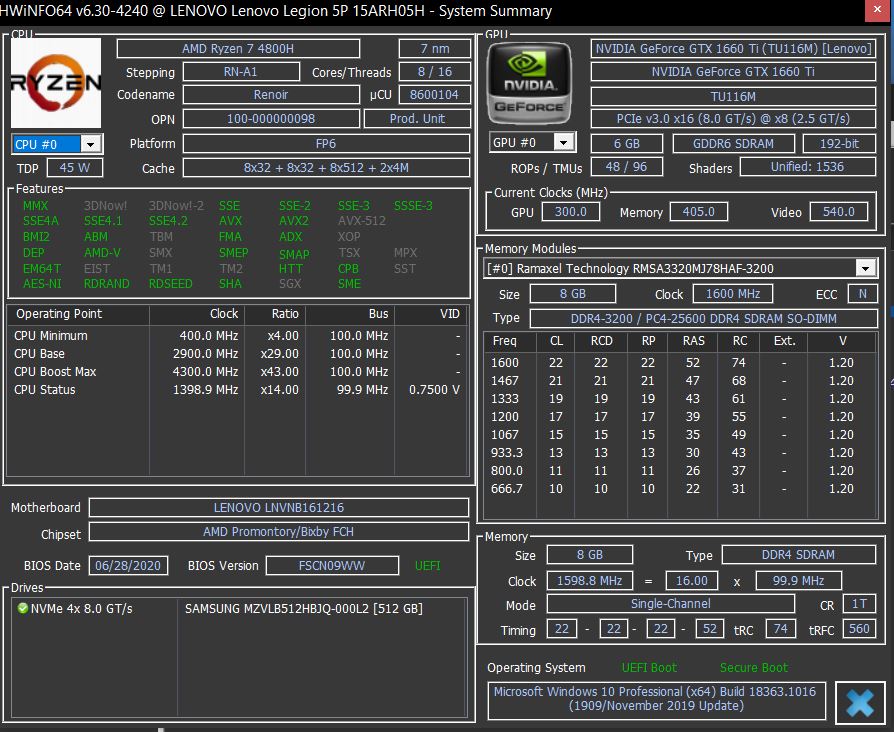
Task: Click the AMD Ryzen logo image
Action: tap(56, 84)
